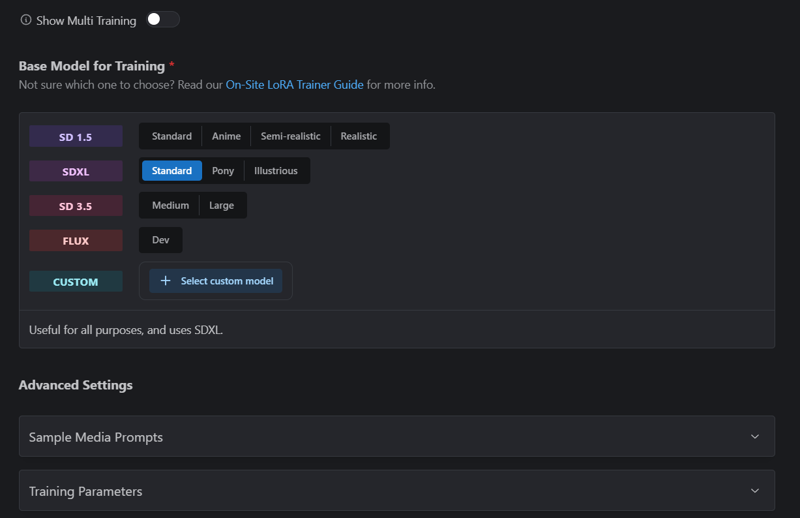
Task: Expand the Training Parameters section
Action: [x=397, y=490]
